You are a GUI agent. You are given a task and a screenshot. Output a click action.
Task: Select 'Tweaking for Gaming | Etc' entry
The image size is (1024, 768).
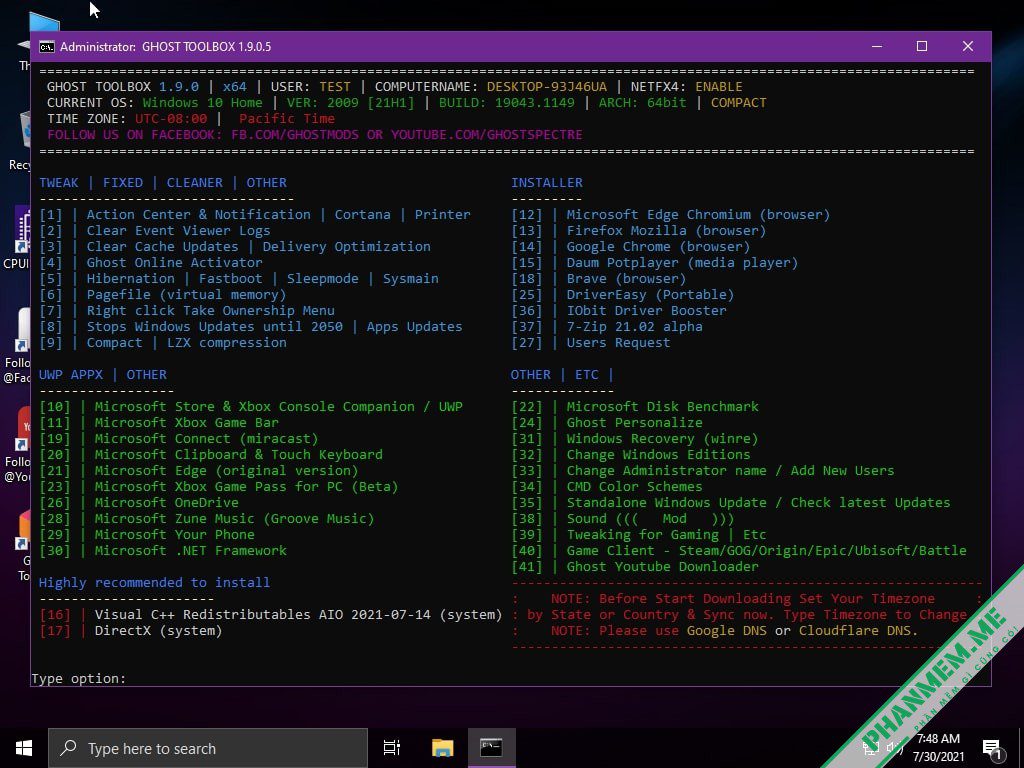[x=639, y=535]
